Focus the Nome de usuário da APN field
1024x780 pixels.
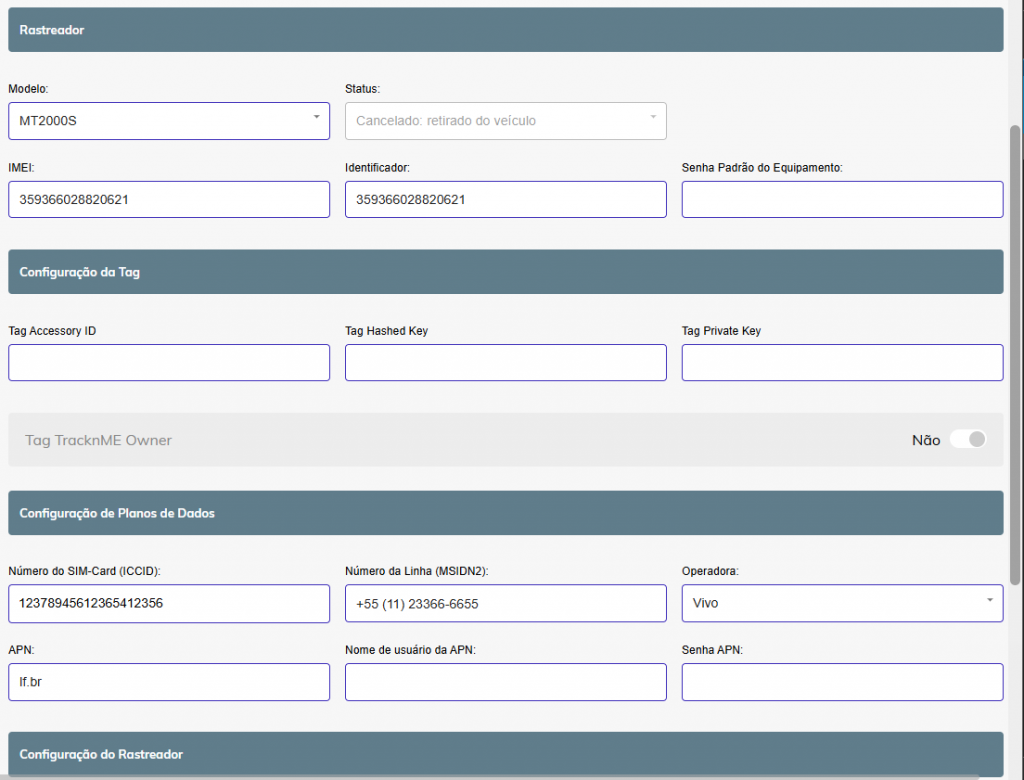coord(505,682)
